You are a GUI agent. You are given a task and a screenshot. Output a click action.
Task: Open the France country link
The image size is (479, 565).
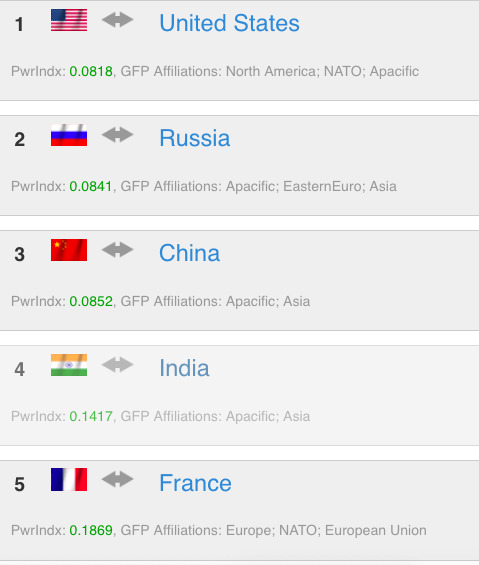tap(195, 483)
